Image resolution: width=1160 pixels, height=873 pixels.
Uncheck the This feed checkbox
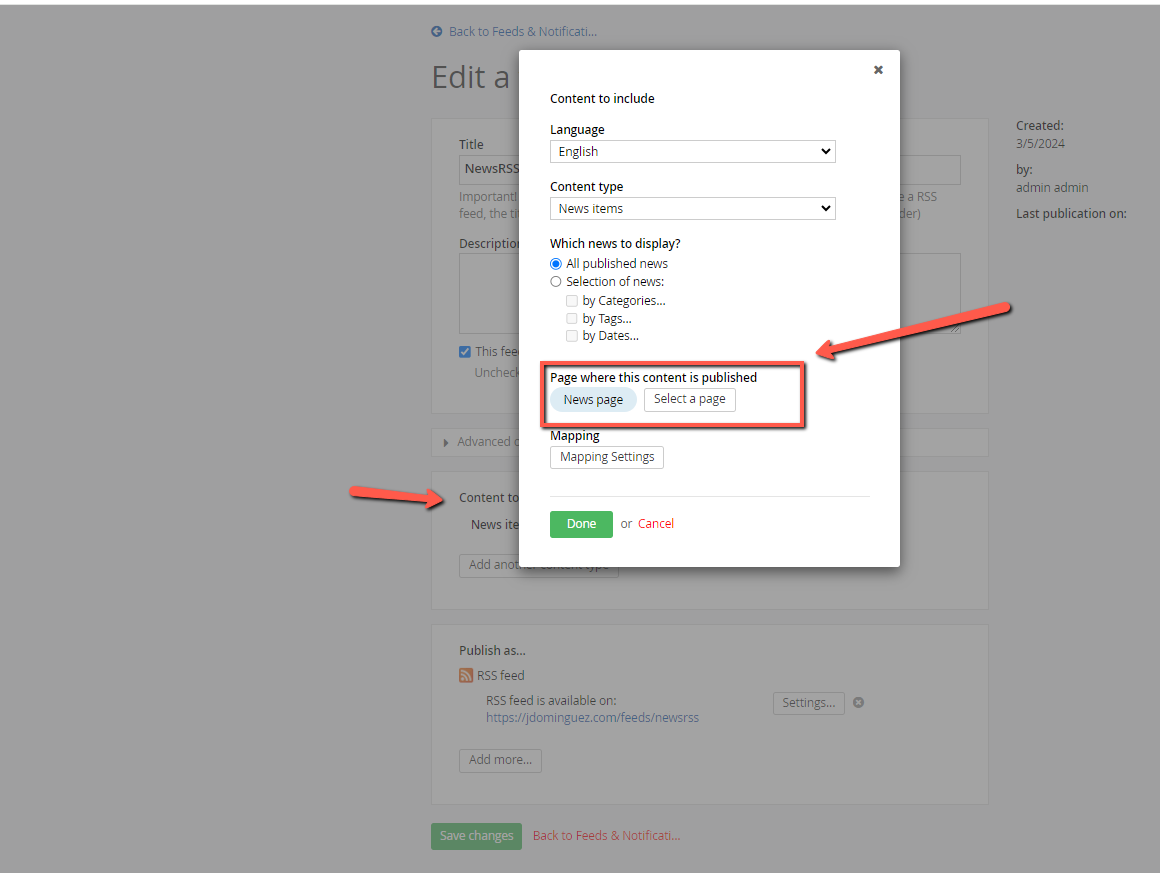pos(465,351)
